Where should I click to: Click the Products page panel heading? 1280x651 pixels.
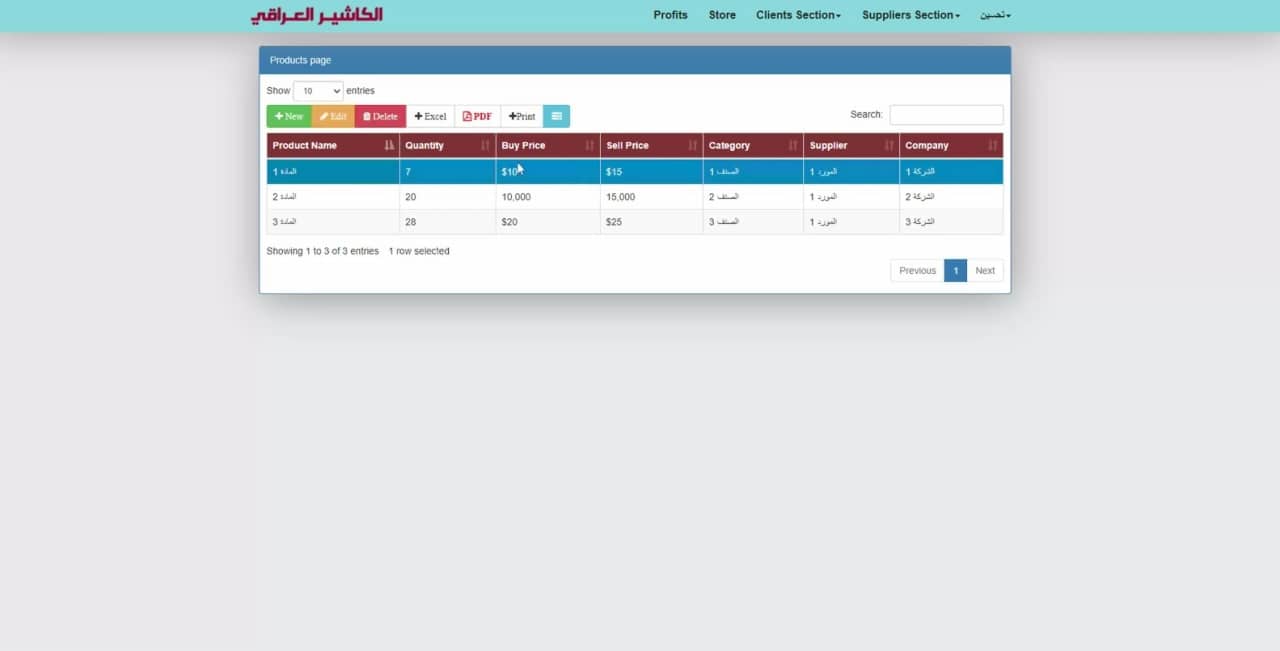[x=635, y=60]
